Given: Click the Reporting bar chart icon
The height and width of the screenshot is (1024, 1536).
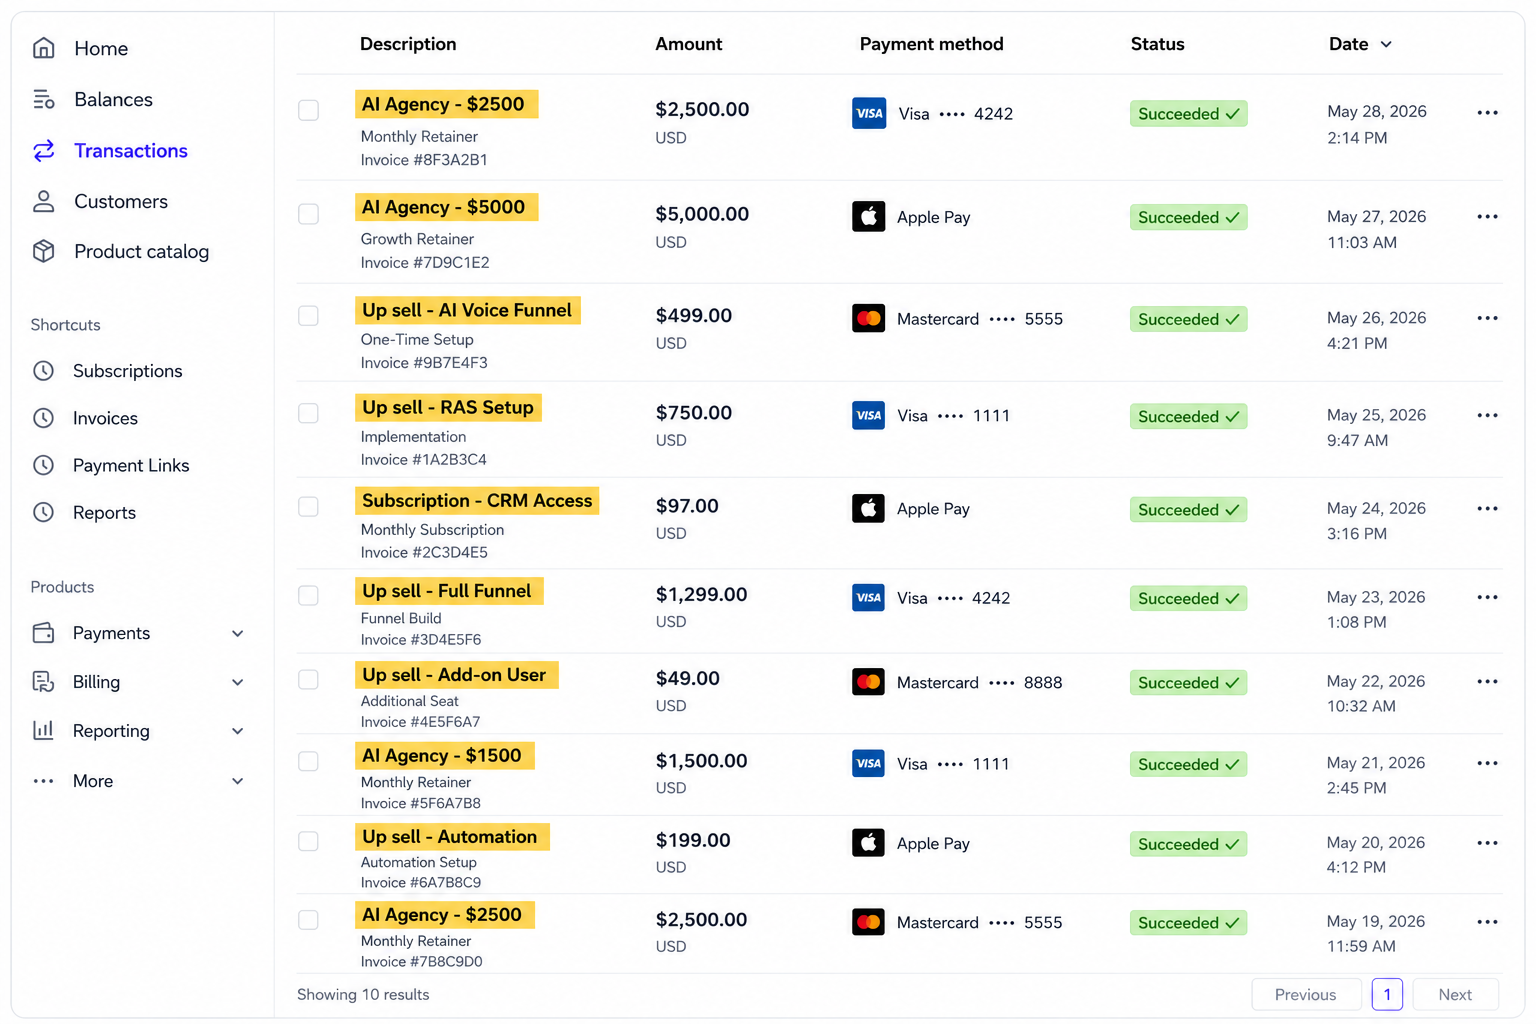Looking at the screenshot, I should [x=43, y=730].
